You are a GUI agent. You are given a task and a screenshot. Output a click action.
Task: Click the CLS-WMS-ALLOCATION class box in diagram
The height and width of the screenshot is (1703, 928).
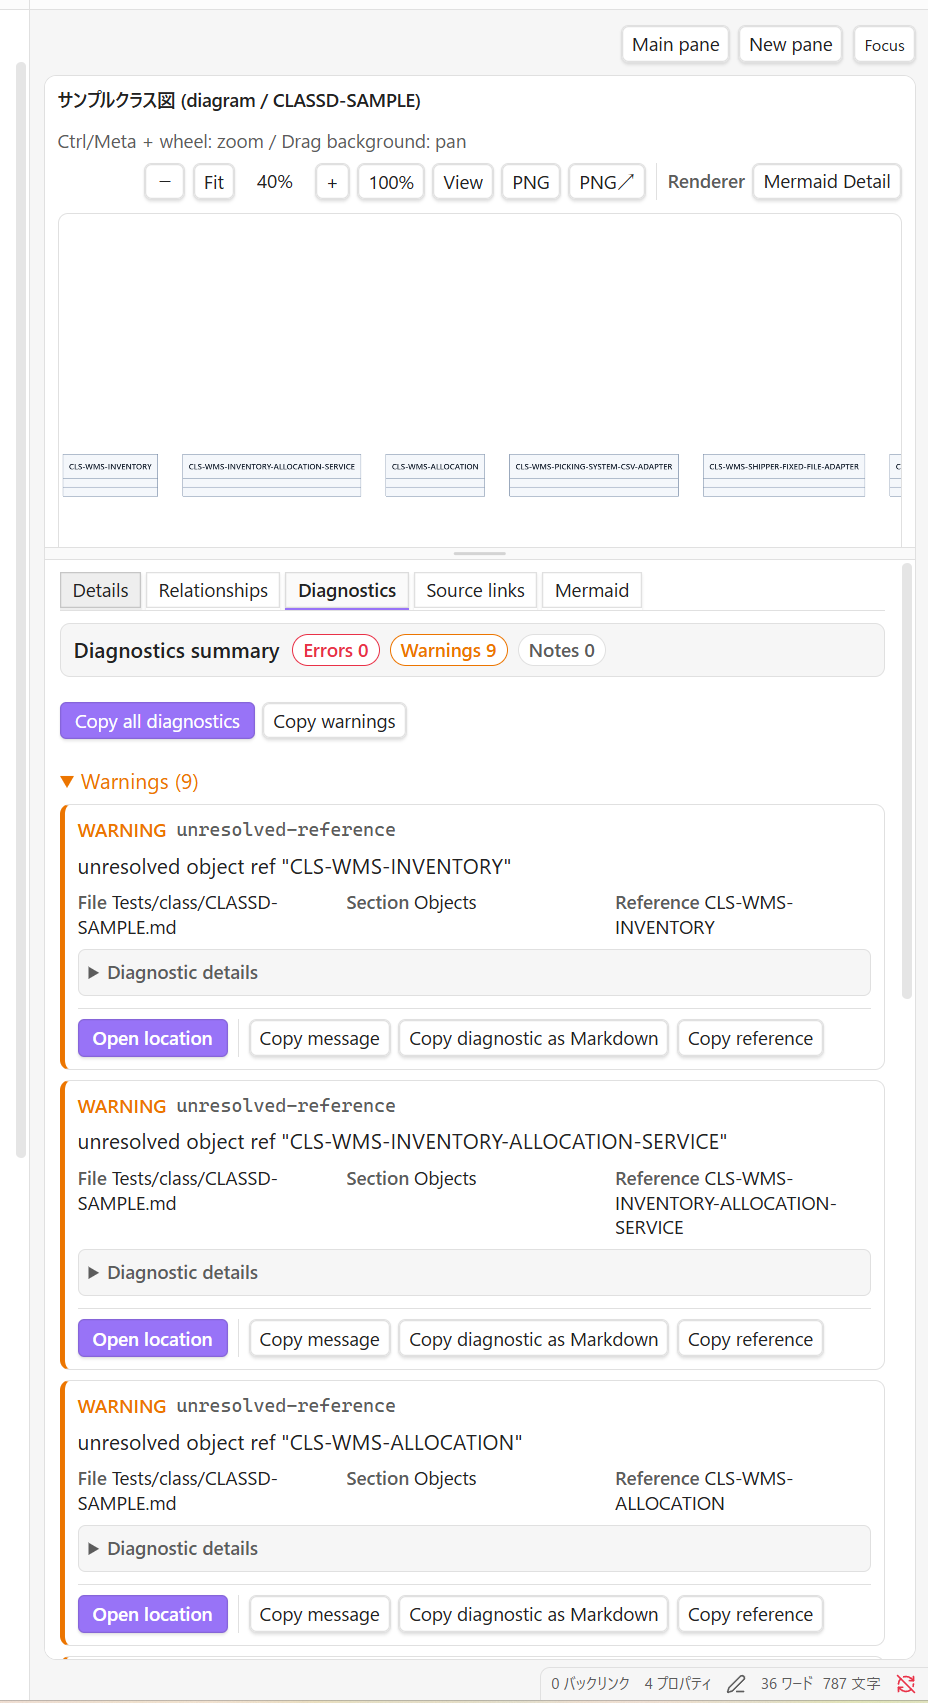click(x=435, y=475)
